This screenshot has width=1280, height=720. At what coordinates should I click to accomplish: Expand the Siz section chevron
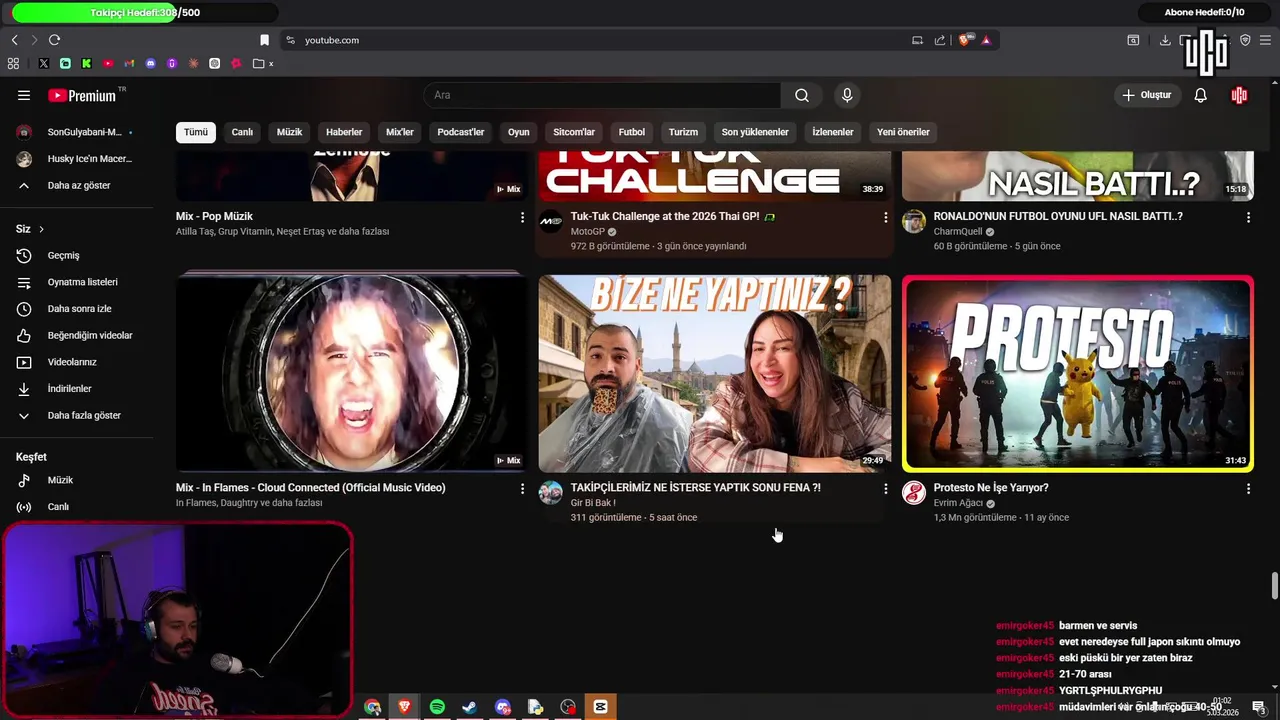(x=41, y=229)
